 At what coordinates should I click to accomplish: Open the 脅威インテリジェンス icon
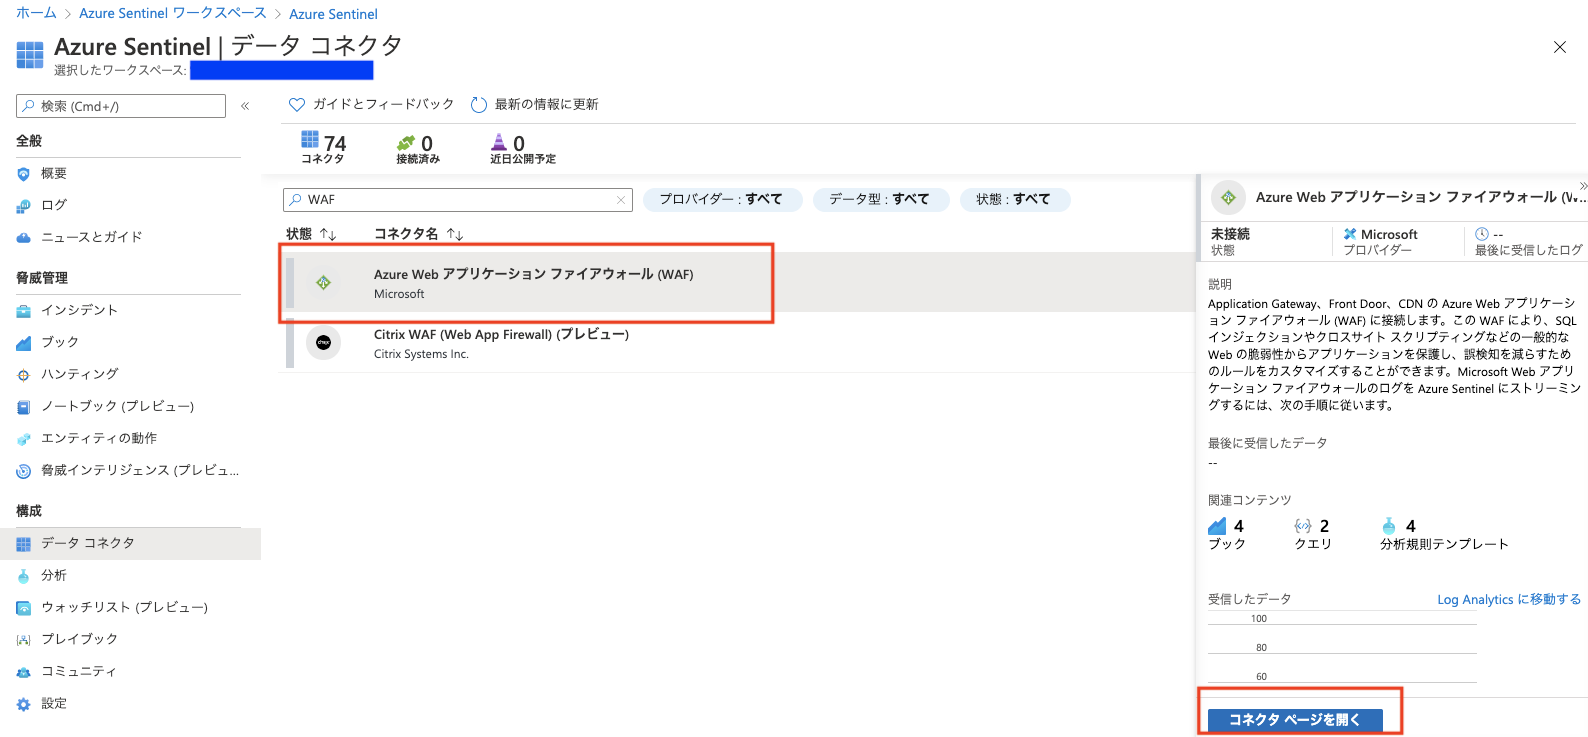point(24,471)
